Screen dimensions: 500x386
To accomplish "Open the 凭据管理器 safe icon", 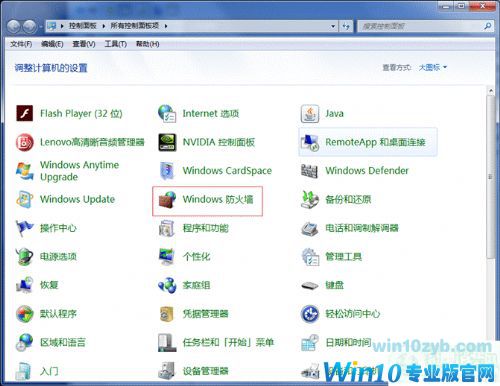I will coord(167,314).
